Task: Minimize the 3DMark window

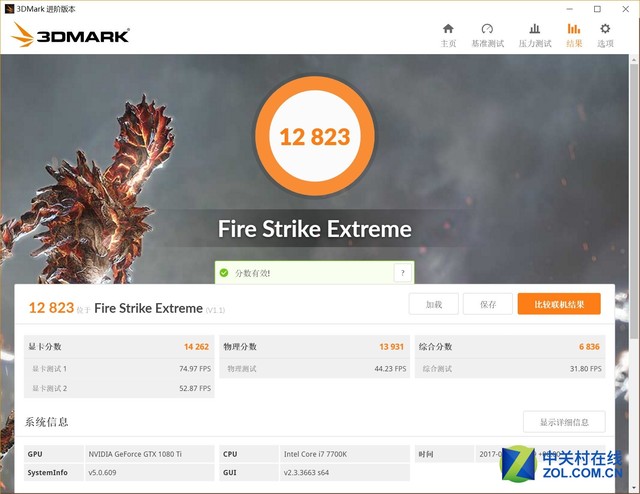Action: [570, 9]
